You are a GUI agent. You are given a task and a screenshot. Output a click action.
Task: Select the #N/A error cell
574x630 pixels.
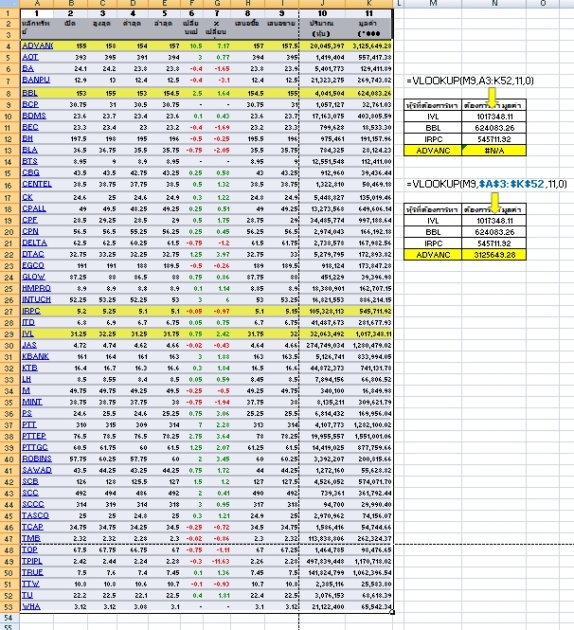click(494, 151)
